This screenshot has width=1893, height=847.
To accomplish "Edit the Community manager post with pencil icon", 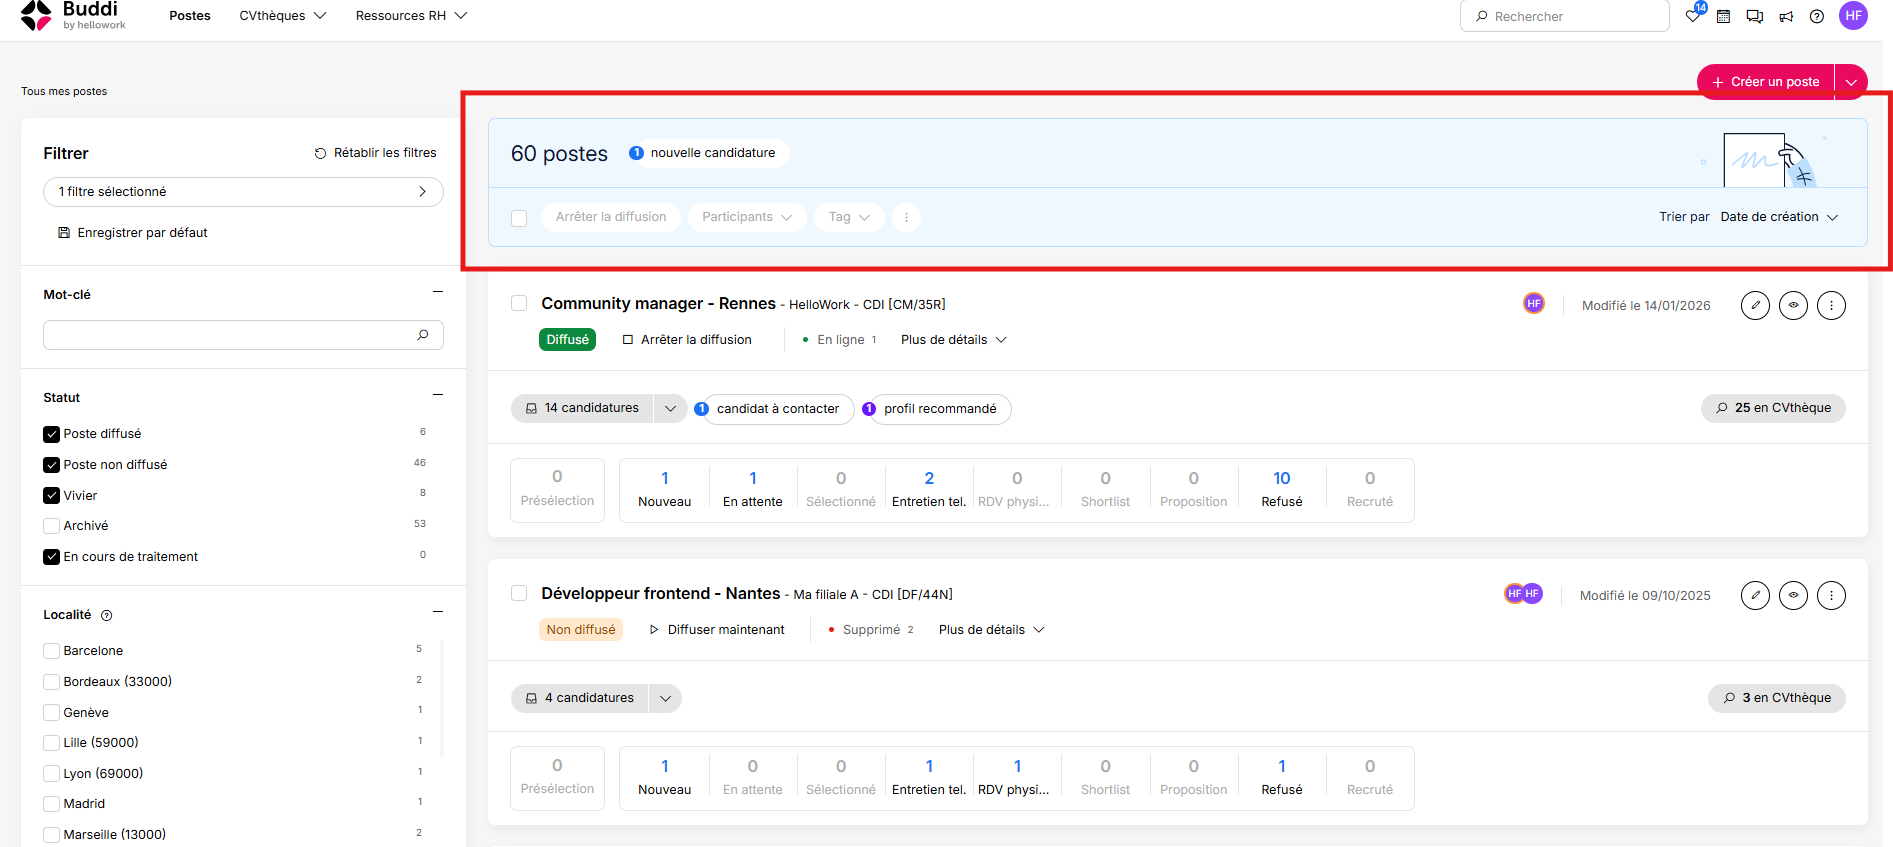I will pos(1755,305).
